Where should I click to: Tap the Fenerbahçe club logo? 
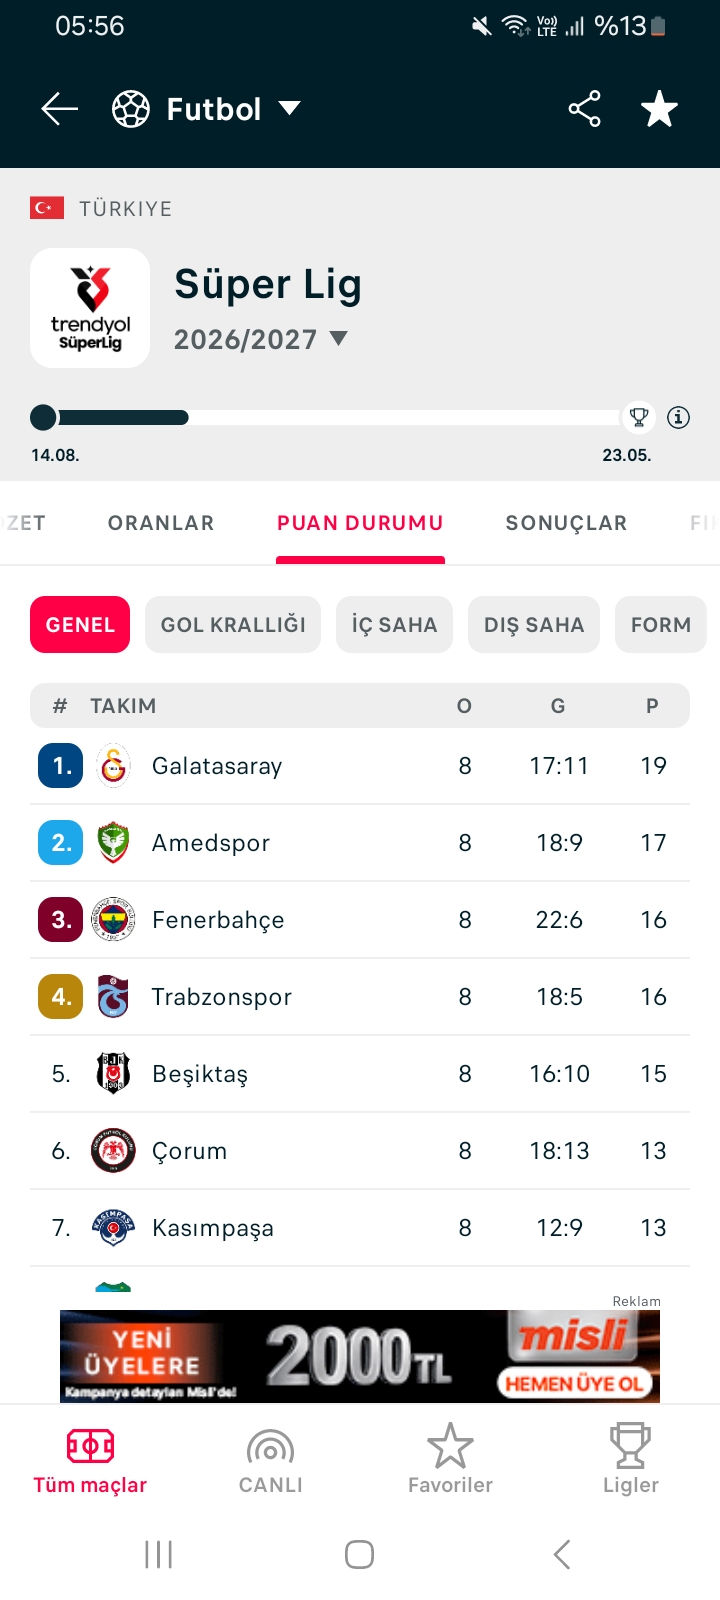[113, 920]
